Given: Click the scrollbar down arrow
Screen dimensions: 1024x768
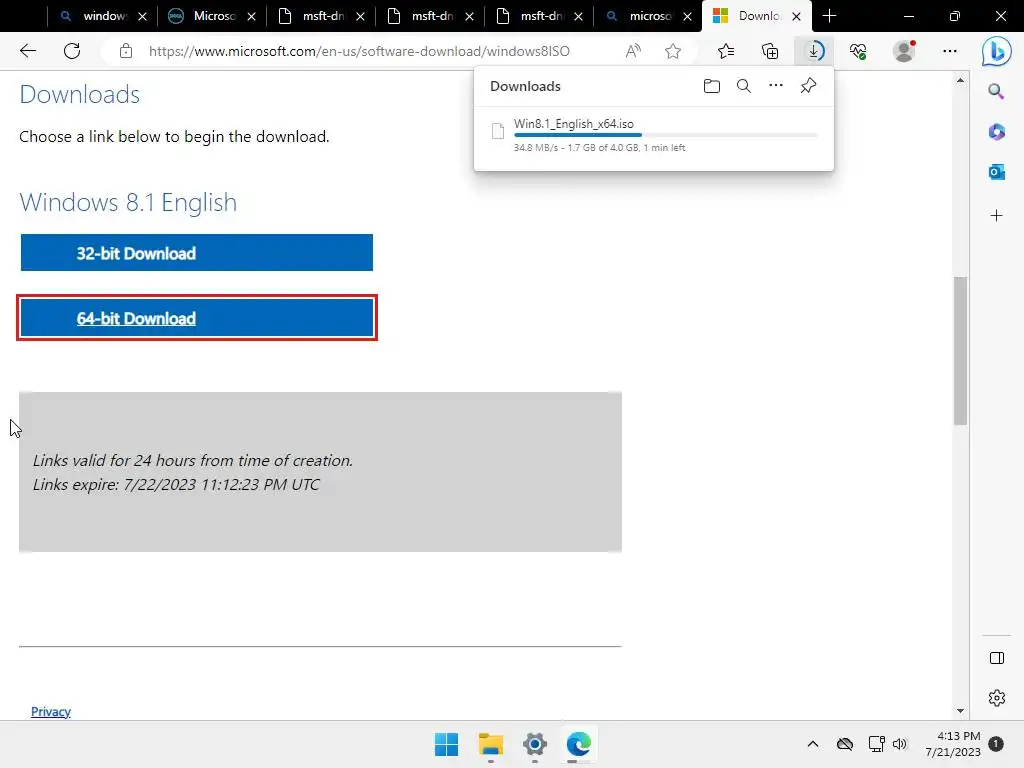Looking at the screenshot, I should [960, 711].
